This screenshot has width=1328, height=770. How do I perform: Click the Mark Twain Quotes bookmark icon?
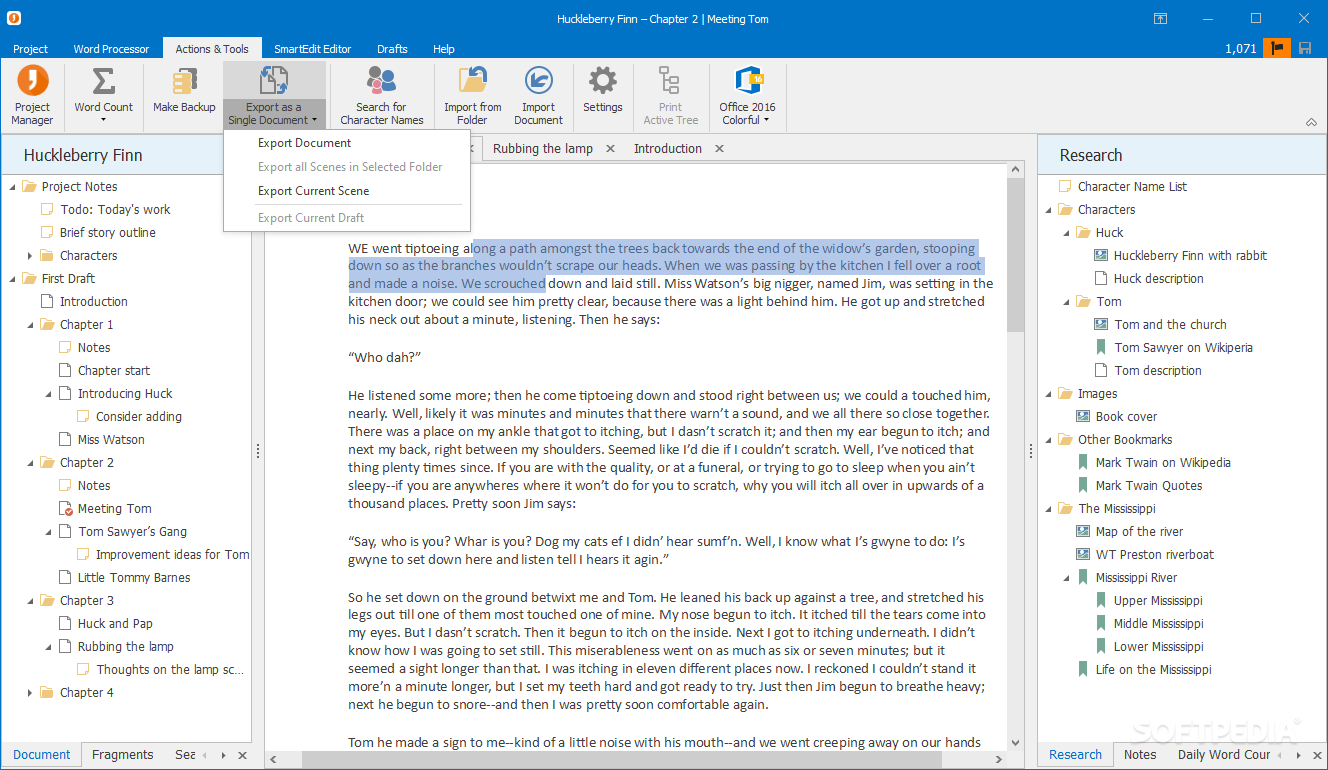point(1083,486)
